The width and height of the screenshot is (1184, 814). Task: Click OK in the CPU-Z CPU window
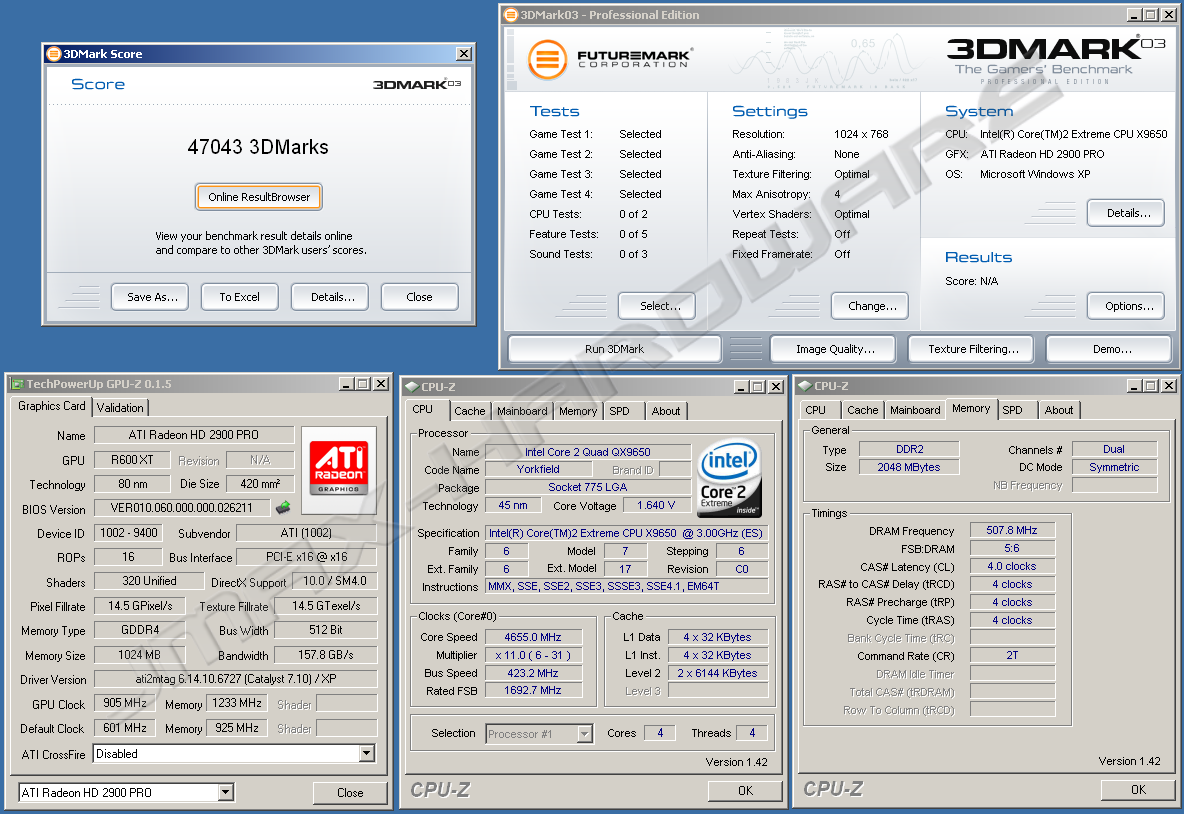point(745,791)
